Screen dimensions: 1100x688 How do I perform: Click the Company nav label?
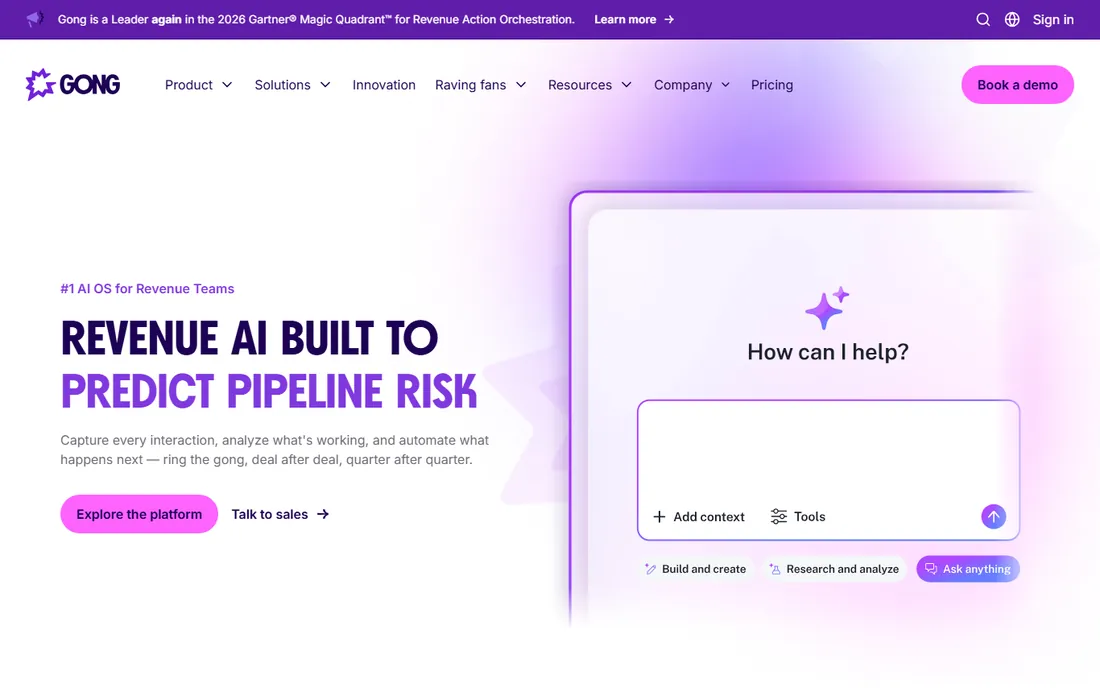click(683, 85)
